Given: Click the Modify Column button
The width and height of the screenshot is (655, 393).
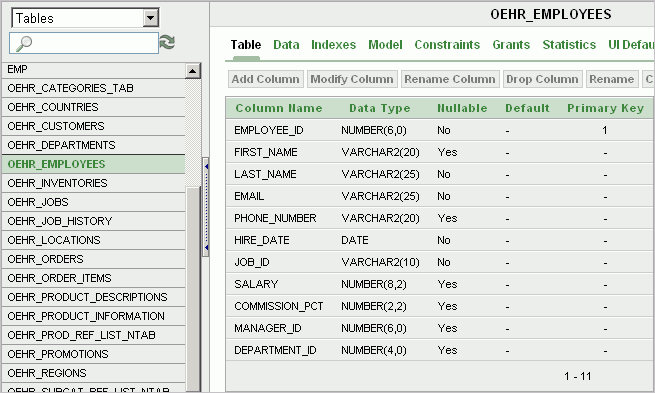Looking at the screenshot, I should (x=352, y=79).
